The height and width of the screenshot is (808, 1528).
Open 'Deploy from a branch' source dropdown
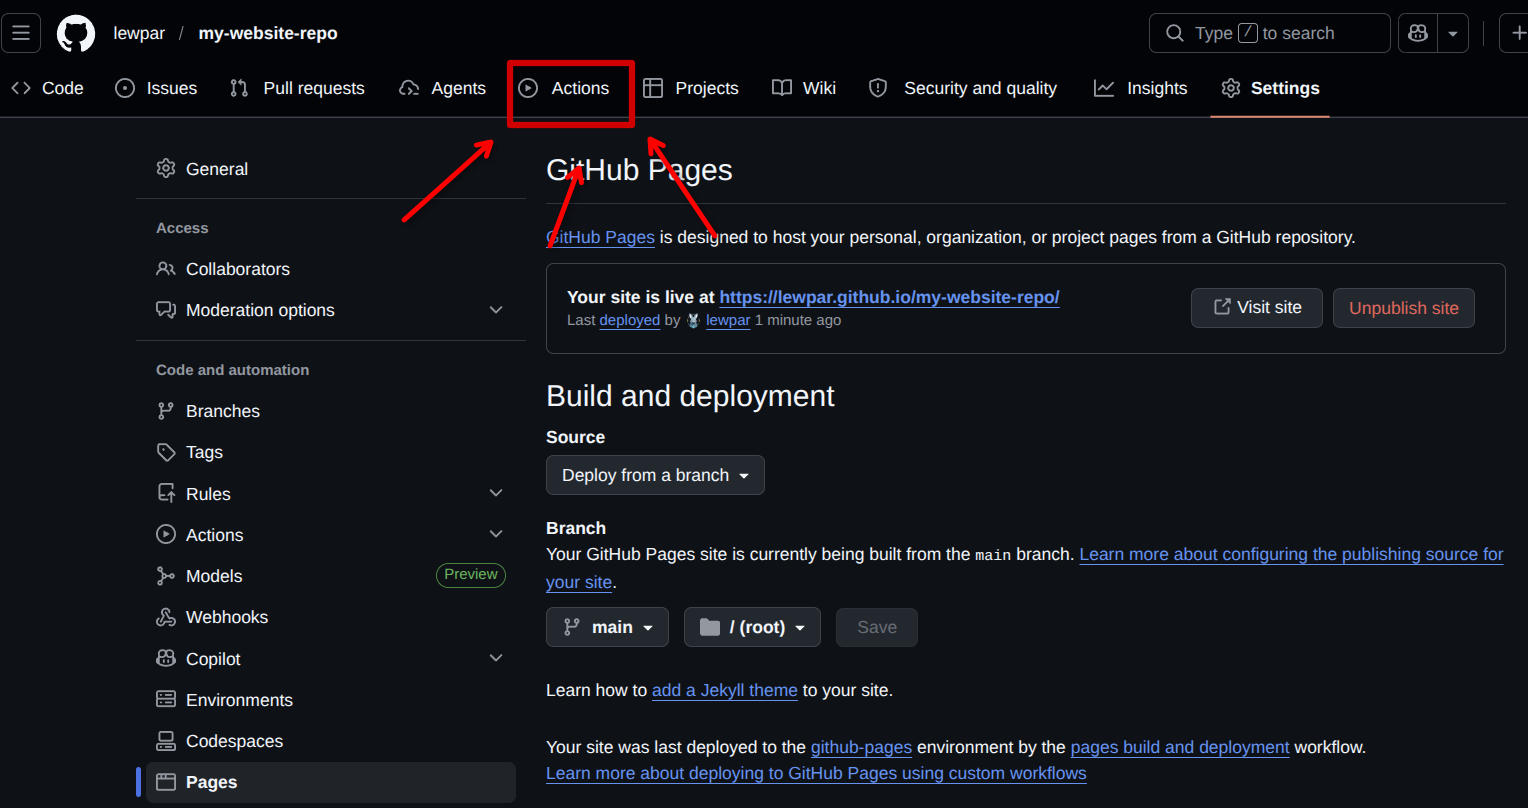(655, 475)
